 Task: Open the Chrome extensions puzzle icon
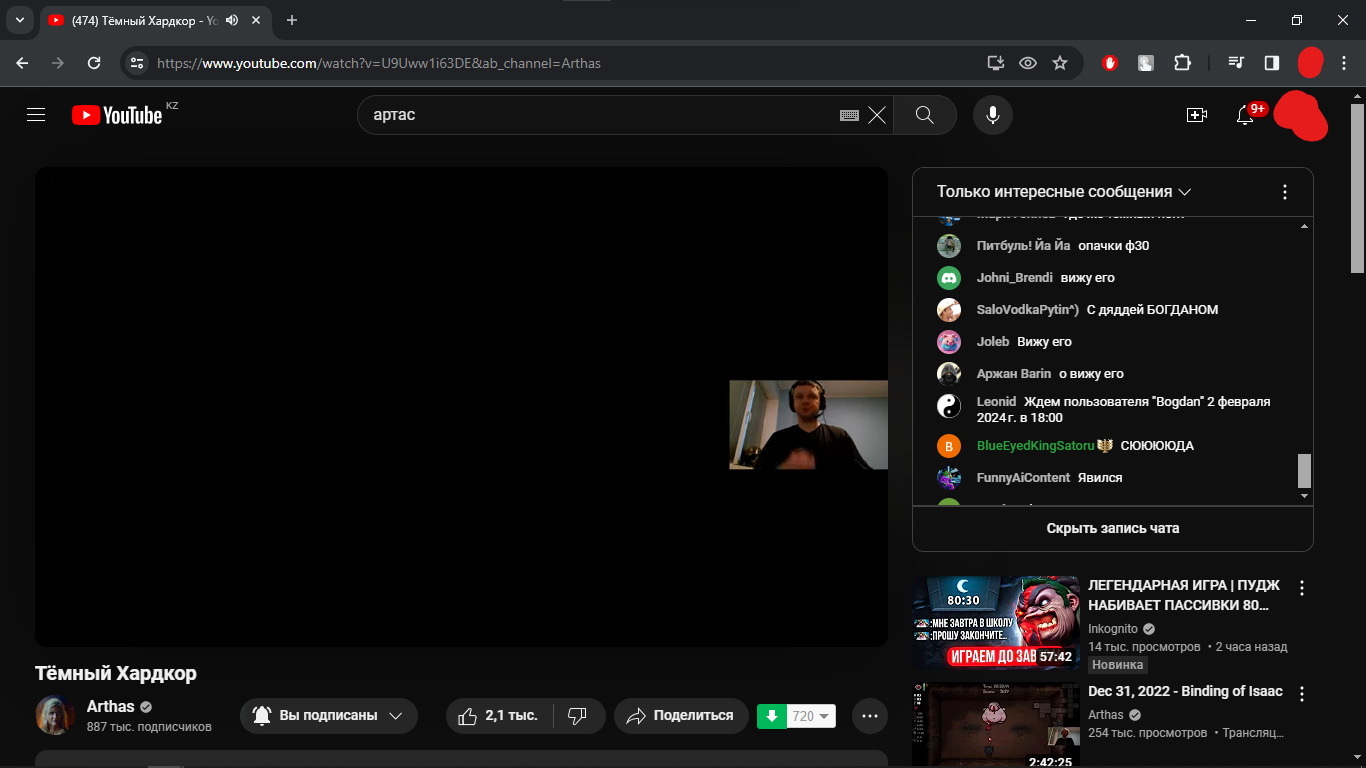pos(1182,63)
